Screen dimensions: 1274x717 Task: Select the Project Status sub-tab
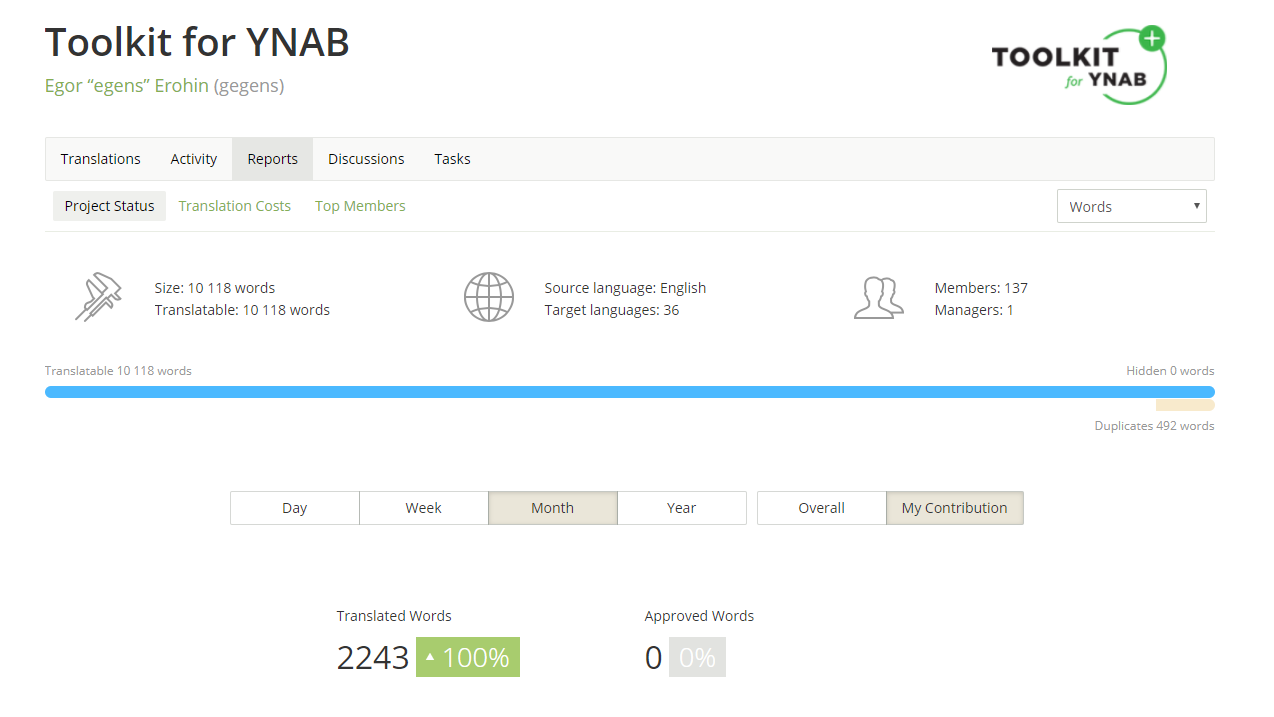110,206
